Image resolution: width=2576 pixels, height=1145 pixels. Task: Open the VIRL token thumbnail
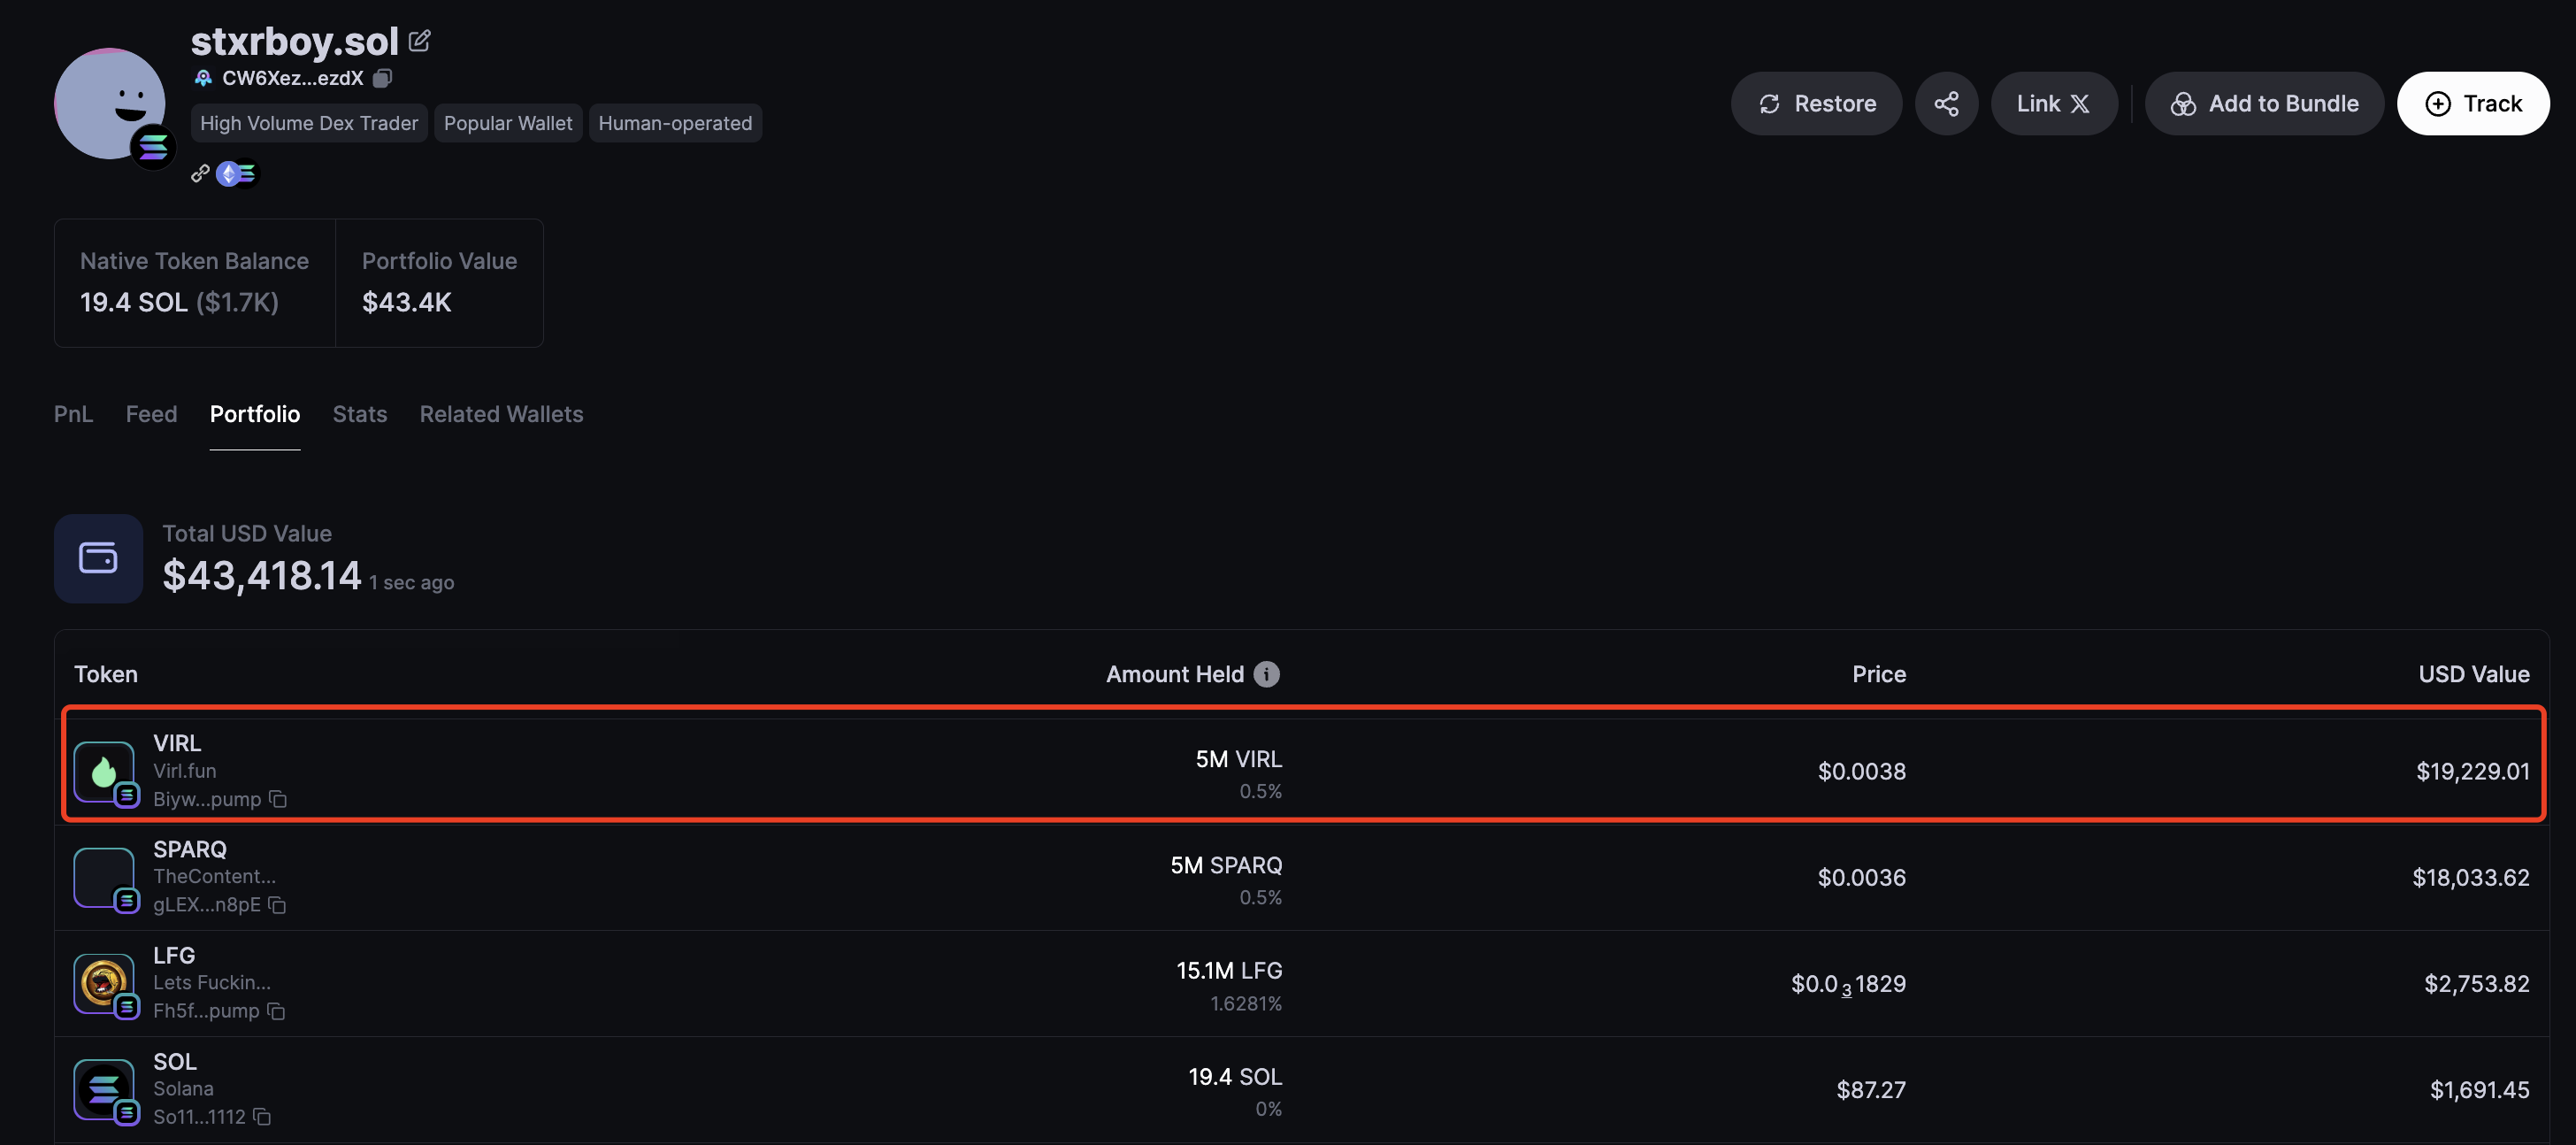pos(104,771)
